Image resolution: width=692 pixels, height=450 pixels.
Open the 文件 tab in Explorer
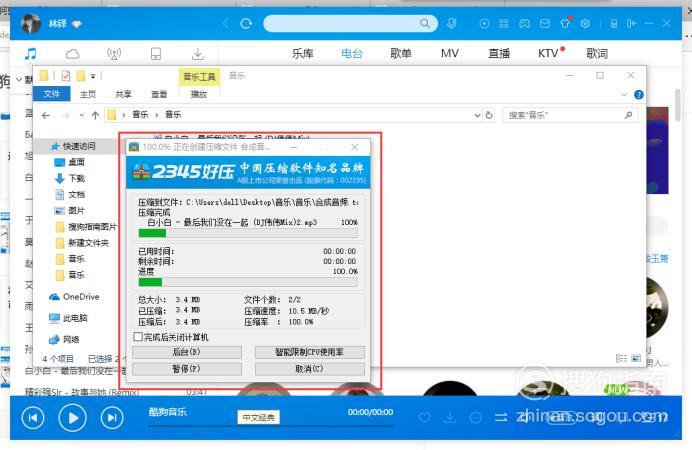[x=52, y=94]
